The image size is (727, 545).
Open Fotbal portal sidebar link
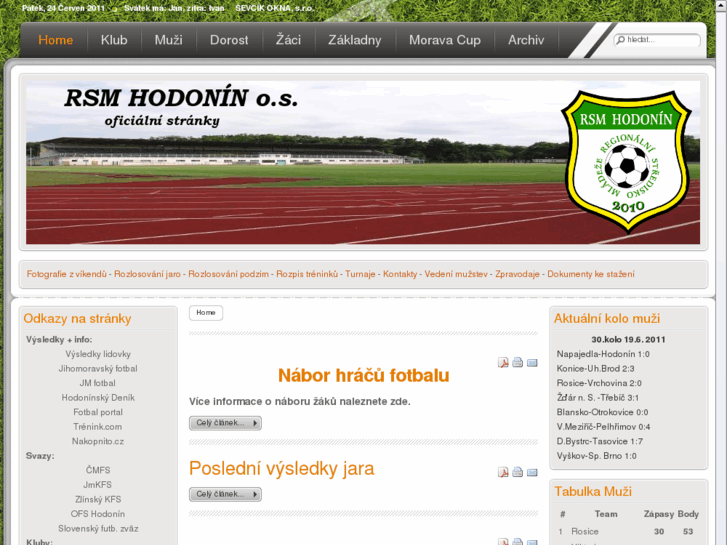[98, 412]
